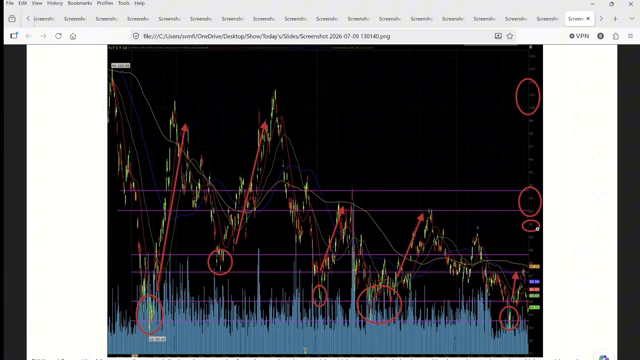Open the Bookmarks menu
This screenshot has height=360, width=640.
tap(80, 3)
